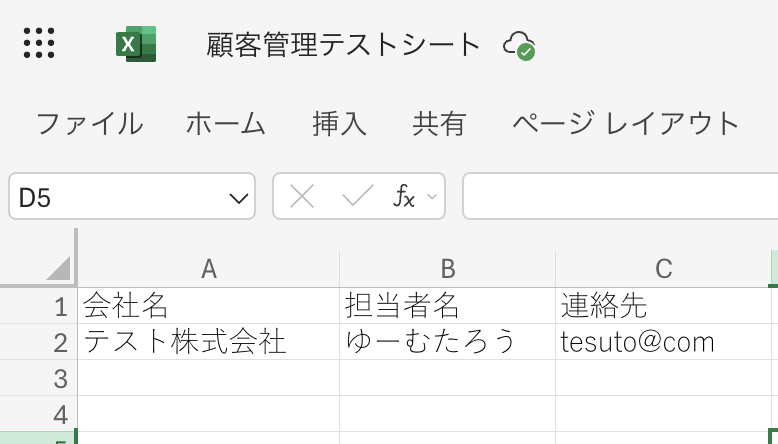Viewport: 778px width, 444px height.
Task: Click the select all corner triangle
Action: click(58, 268)
